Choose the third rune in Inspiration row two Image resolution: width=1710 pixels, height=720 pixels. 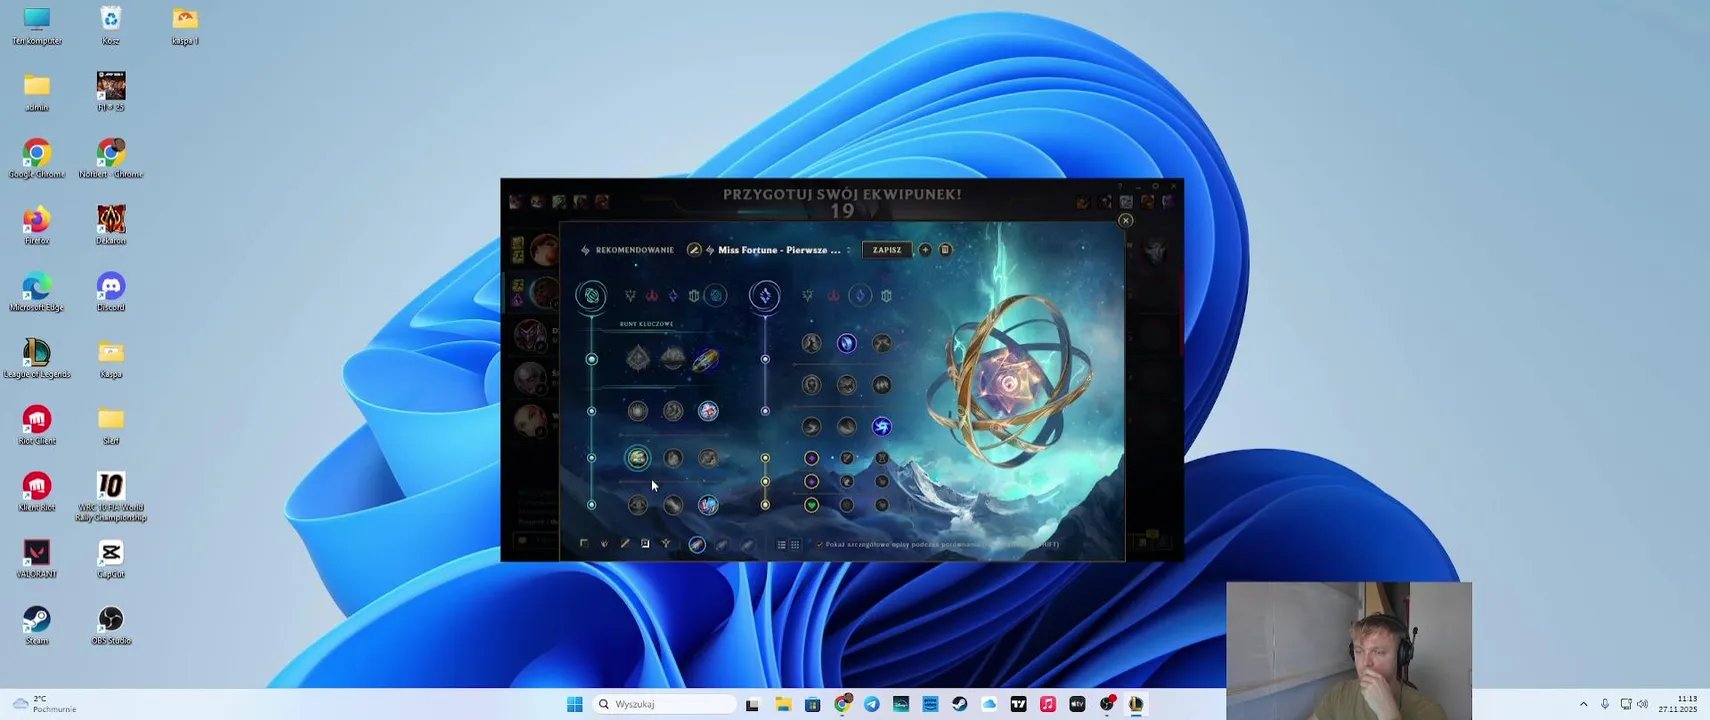pos(708,458)
